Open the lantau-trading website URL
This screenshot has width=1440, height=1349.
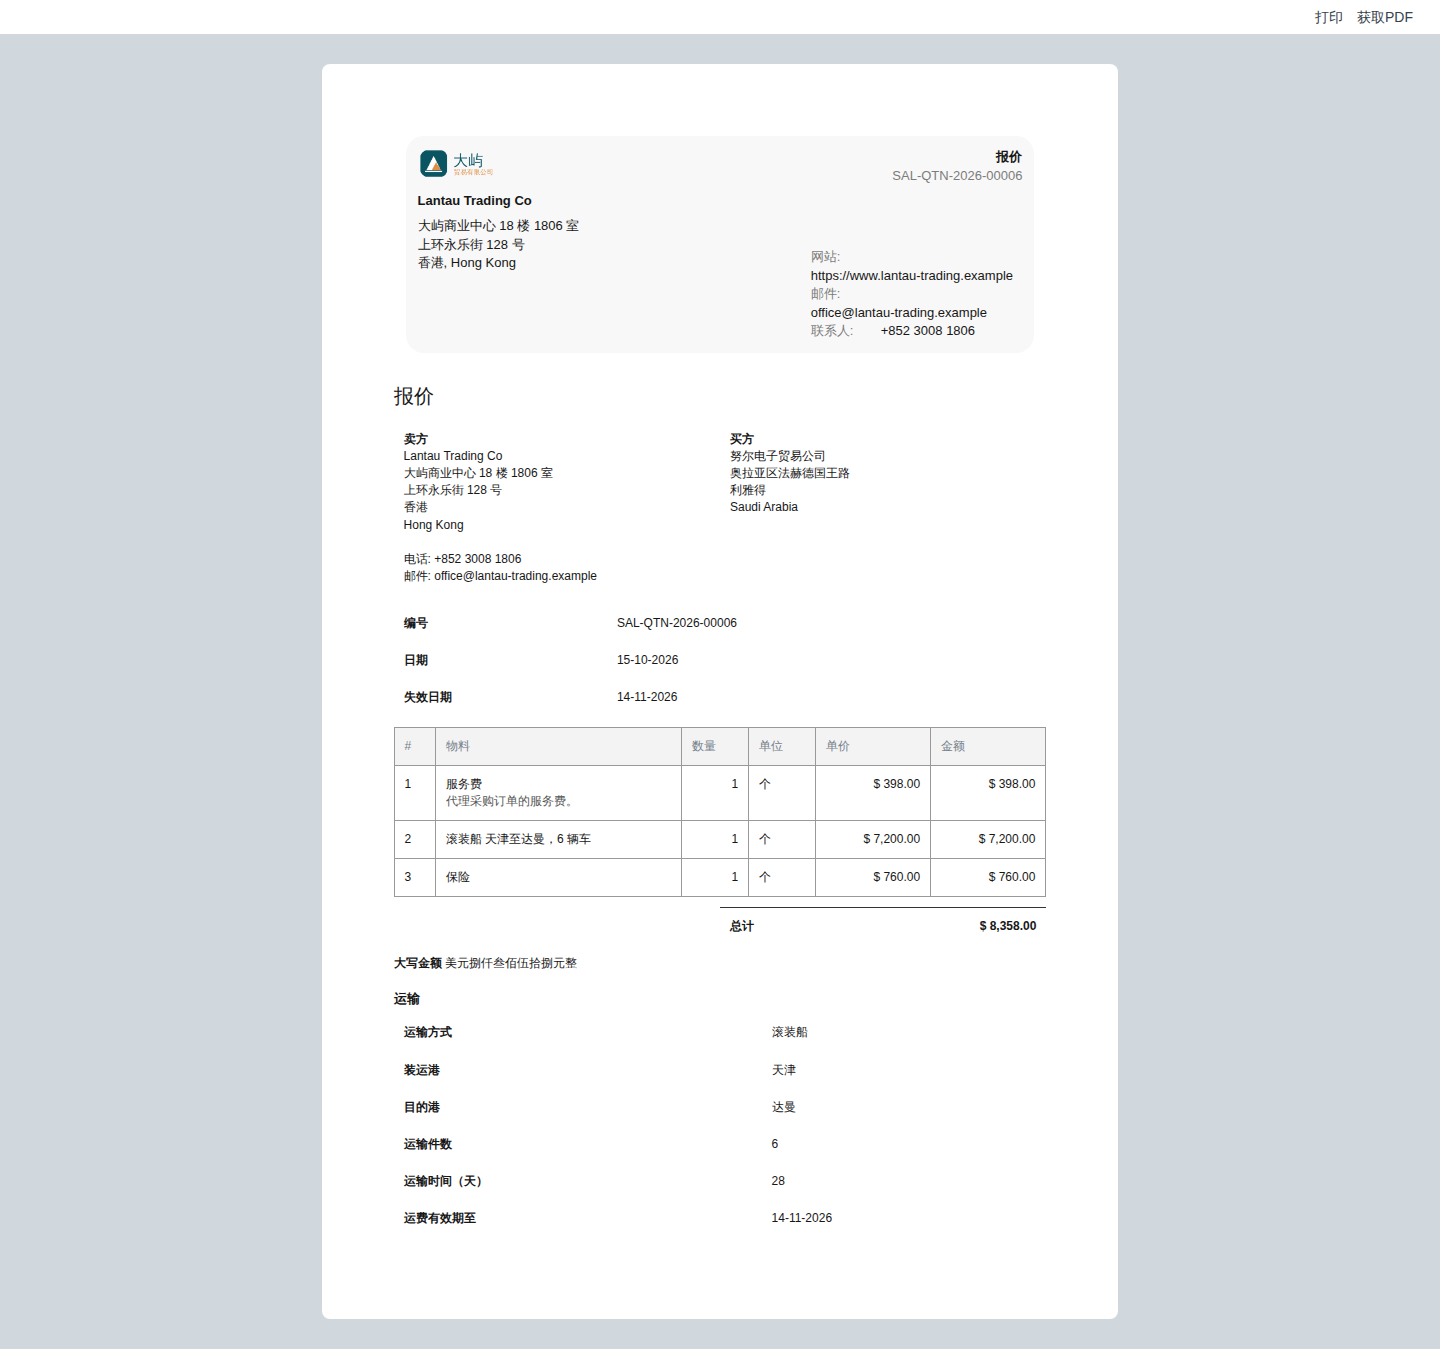tap(911, 276)
